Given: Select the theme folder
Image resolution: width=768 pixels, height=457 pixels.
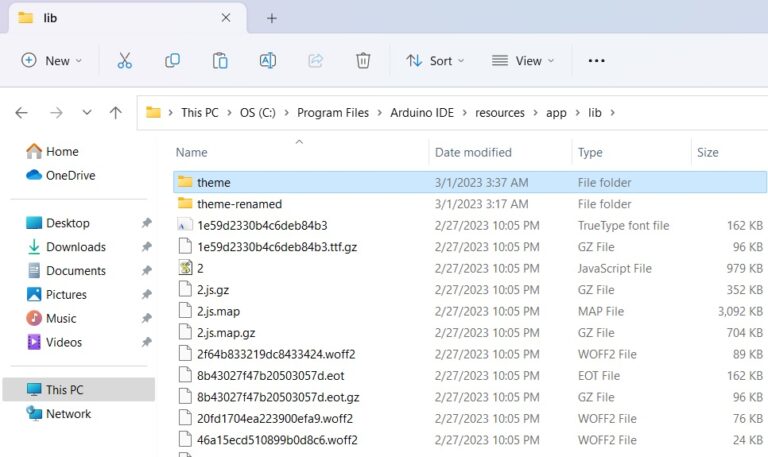Looking at the screenshot, I should [470, 182].
